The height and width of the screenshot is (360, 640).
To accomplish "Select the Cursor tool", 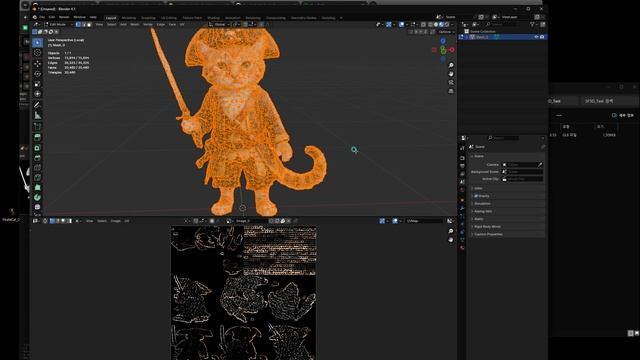I will (x=38, y=53).
